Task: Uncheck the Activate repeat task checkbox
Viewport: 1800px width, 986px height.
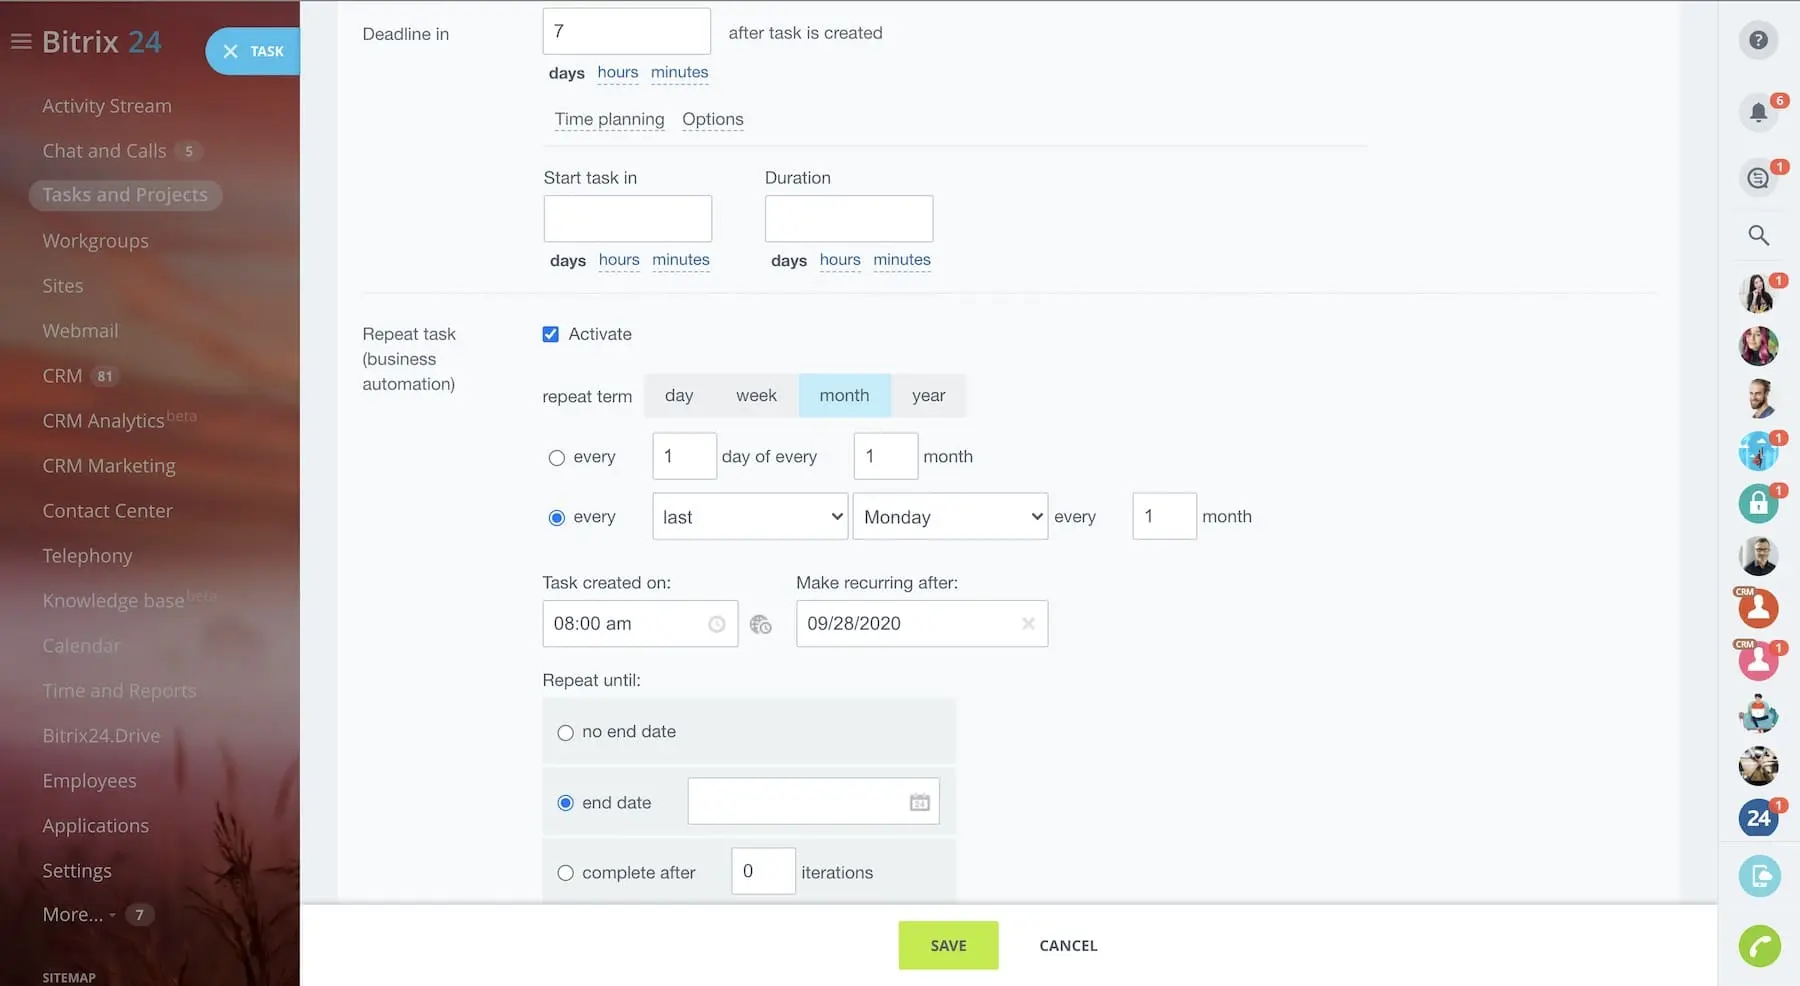Action: [x=551, y=334]
